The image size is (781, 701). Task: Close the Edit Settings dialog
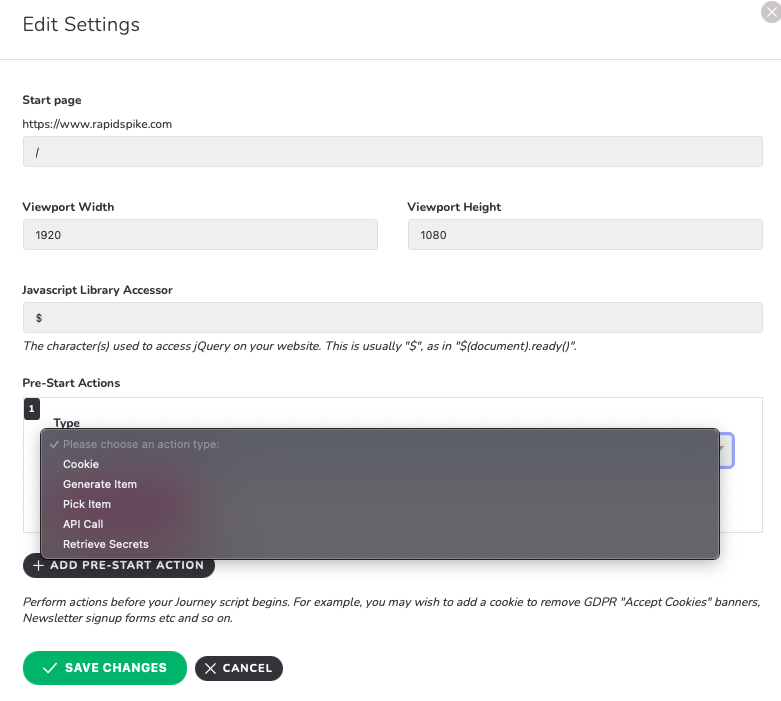pos(772,12)
